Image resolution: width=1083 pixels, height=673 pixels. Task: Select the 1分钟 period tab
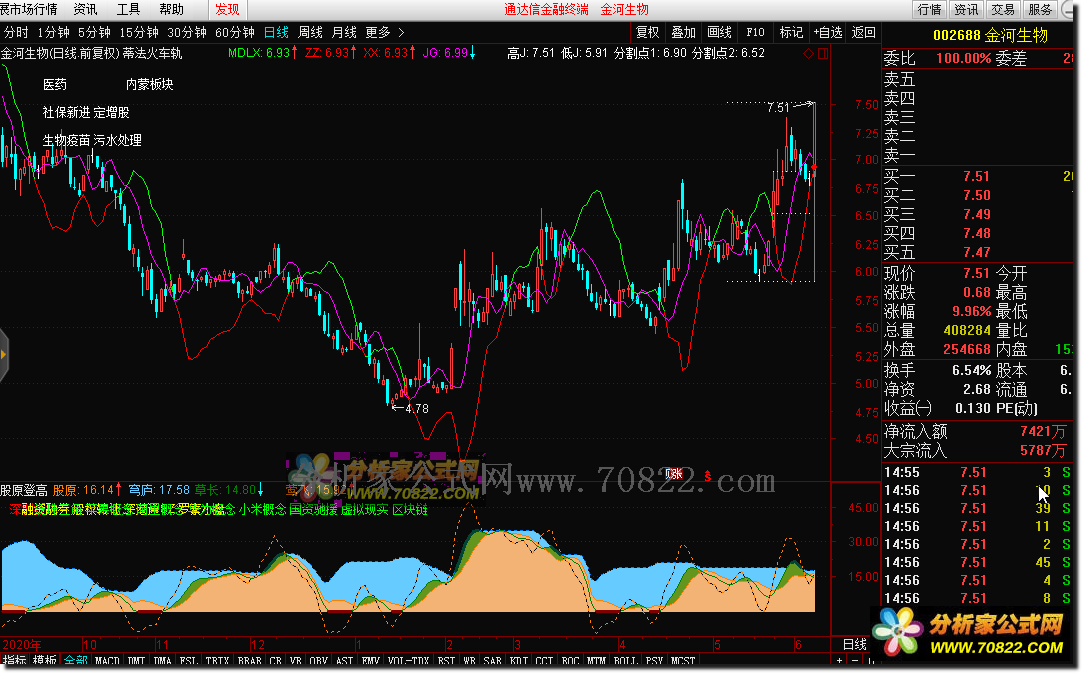point(53,32)
